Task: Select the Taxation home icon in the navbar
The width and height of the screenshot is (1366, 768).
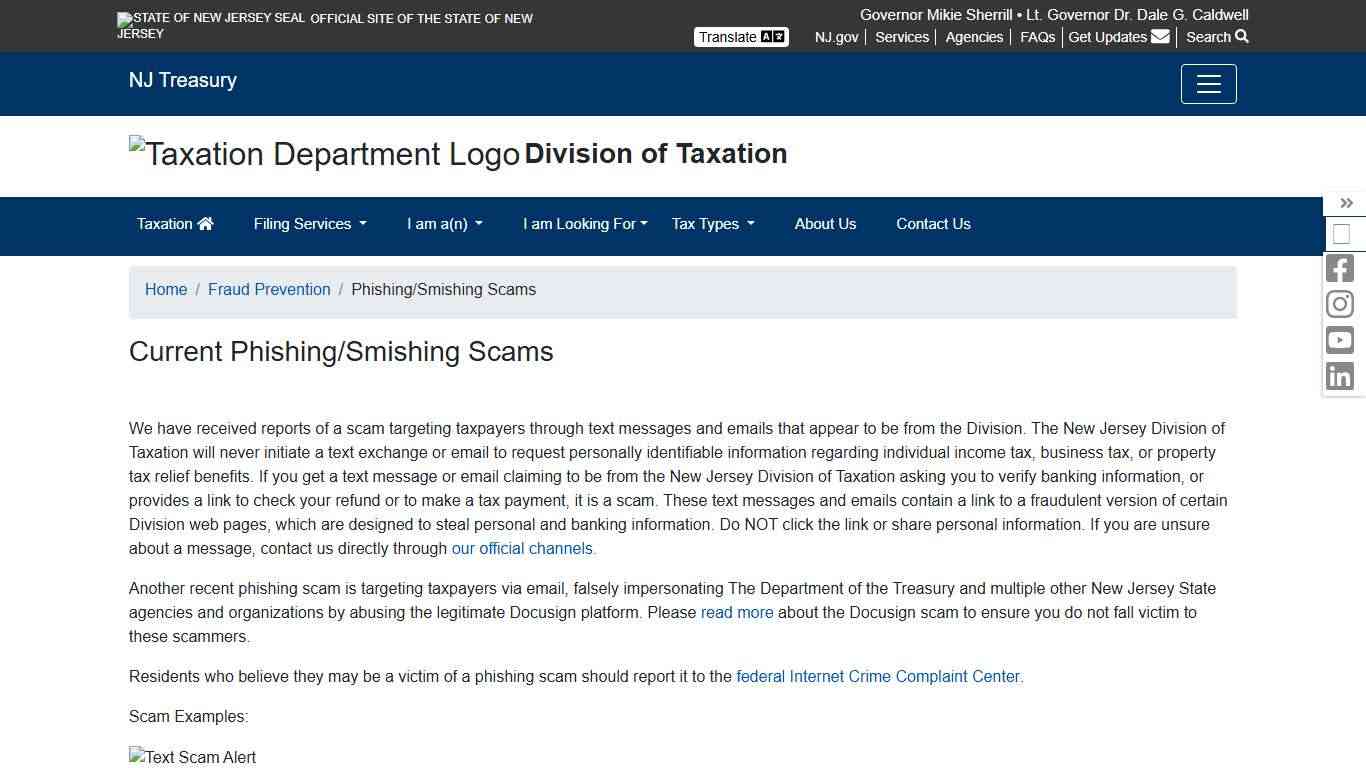Action: pos(205,223)
